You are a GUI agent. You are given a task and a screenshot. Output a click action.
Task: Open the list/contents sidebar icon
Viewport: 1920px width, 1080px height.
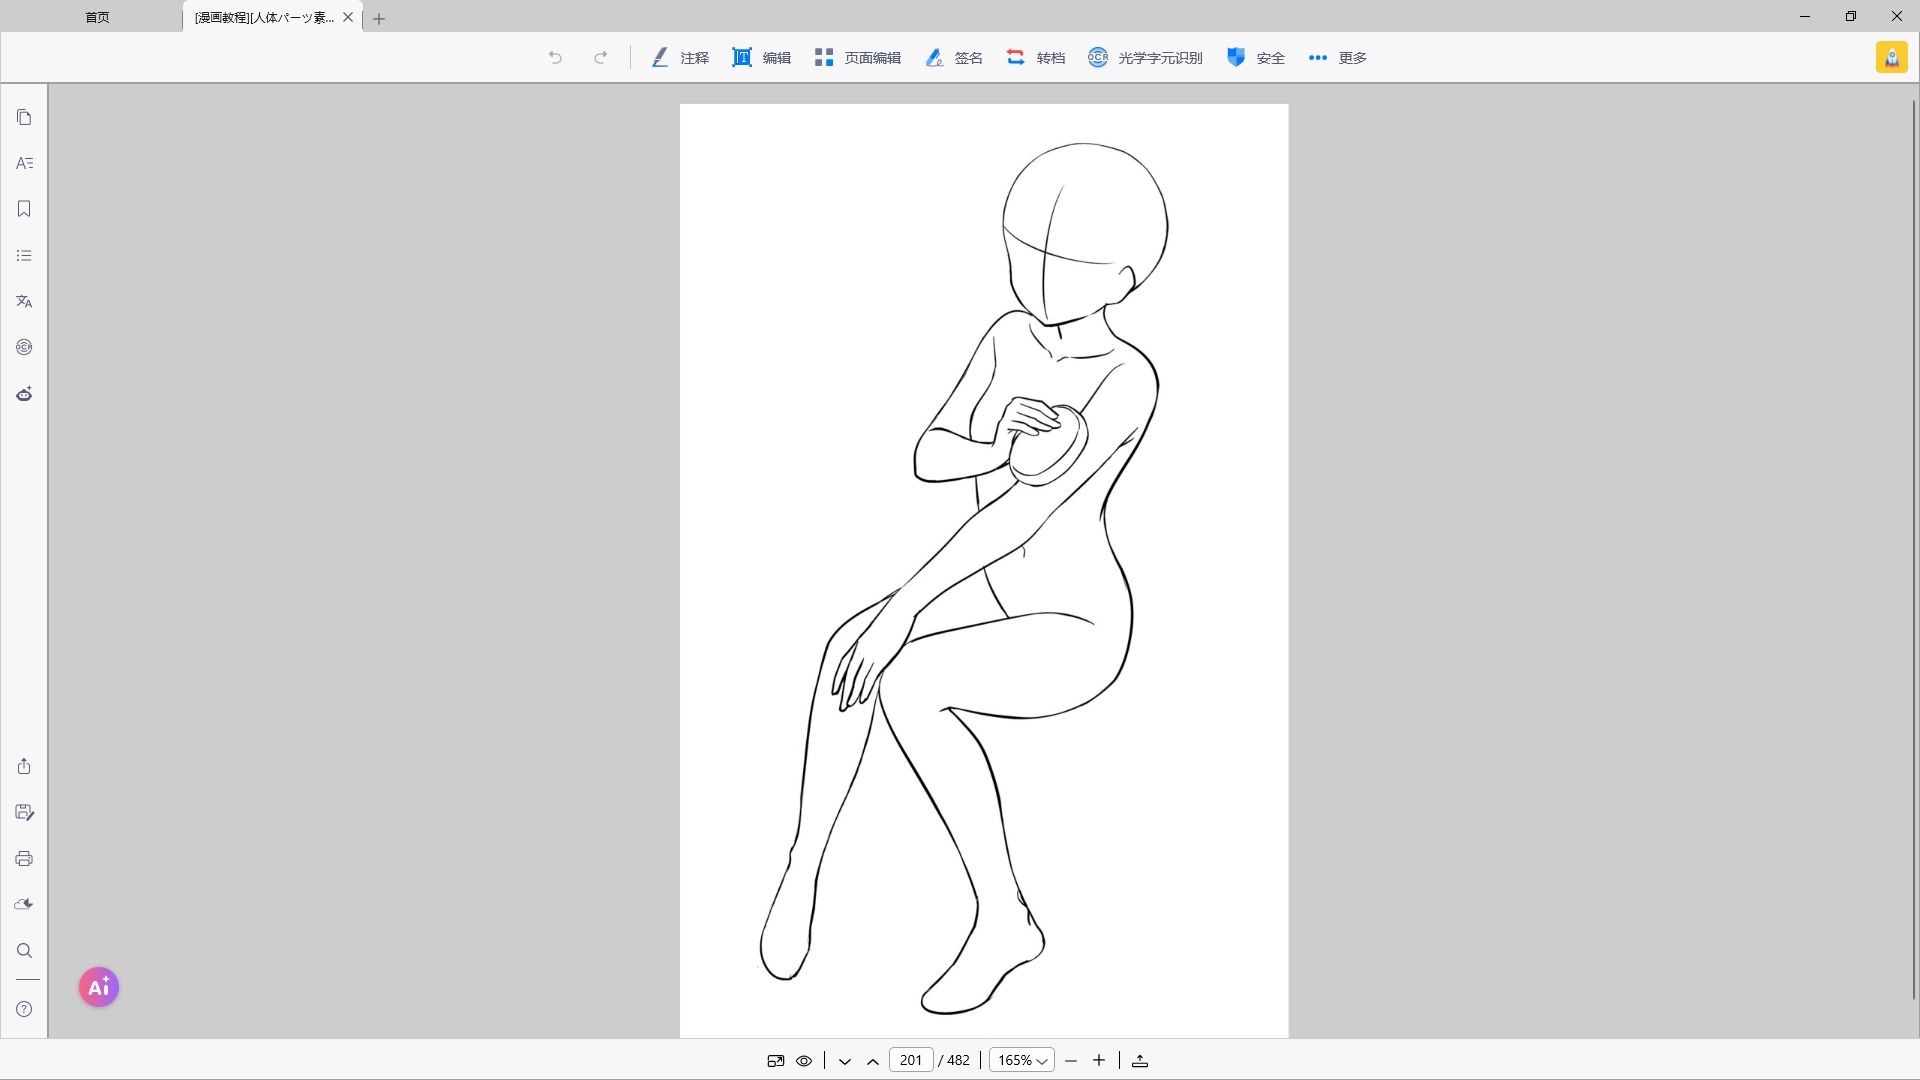[24, 256]
